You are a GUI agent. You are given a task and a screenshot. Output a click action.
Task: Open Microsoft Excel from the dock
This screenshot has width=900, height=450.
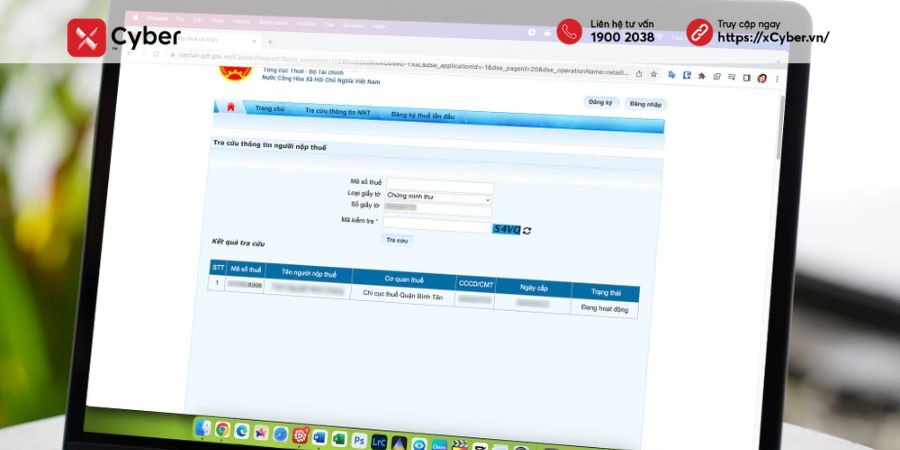(x=339, y=439)
